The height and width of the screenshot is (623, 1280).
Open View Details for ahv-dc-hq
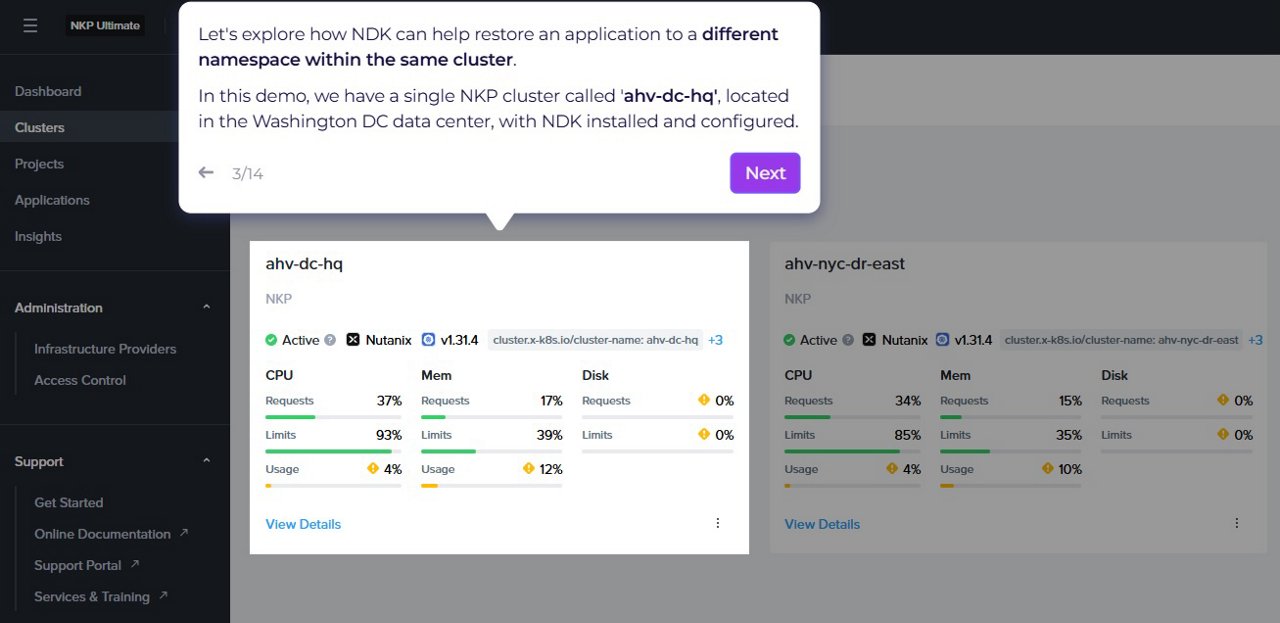(303, 524)
